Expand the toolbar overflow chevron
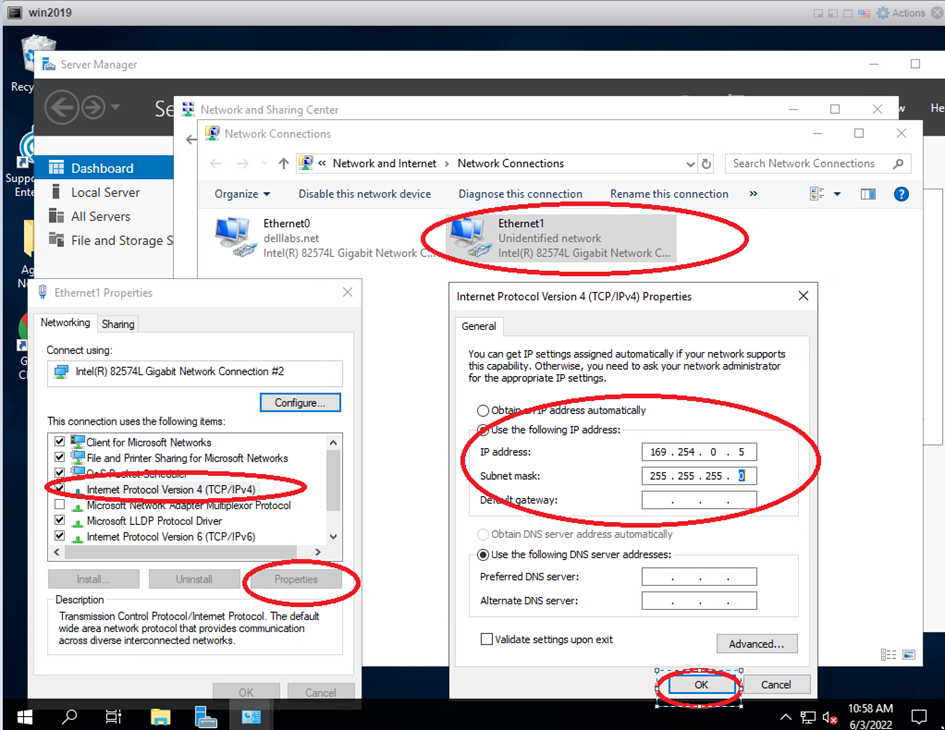This screenshot has width=945, height=730. point(753,194)
